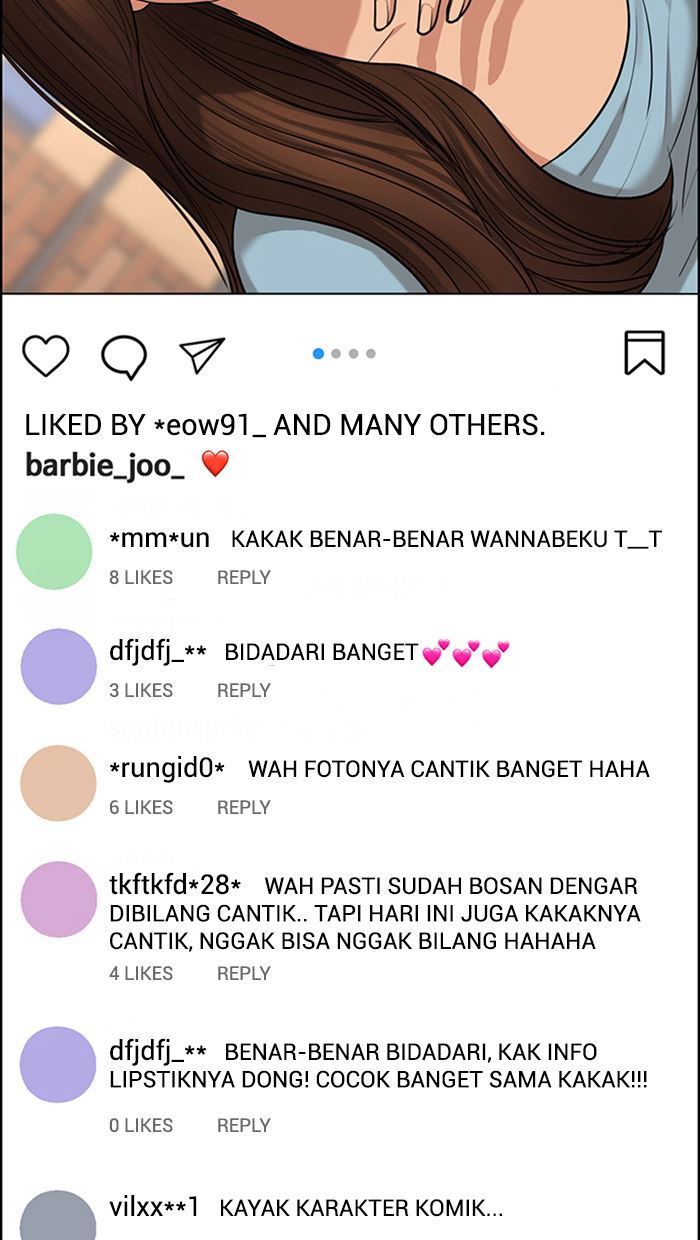Open the post photo image
The height and width of the screenshot is (1240, 700).
[350, 146]
